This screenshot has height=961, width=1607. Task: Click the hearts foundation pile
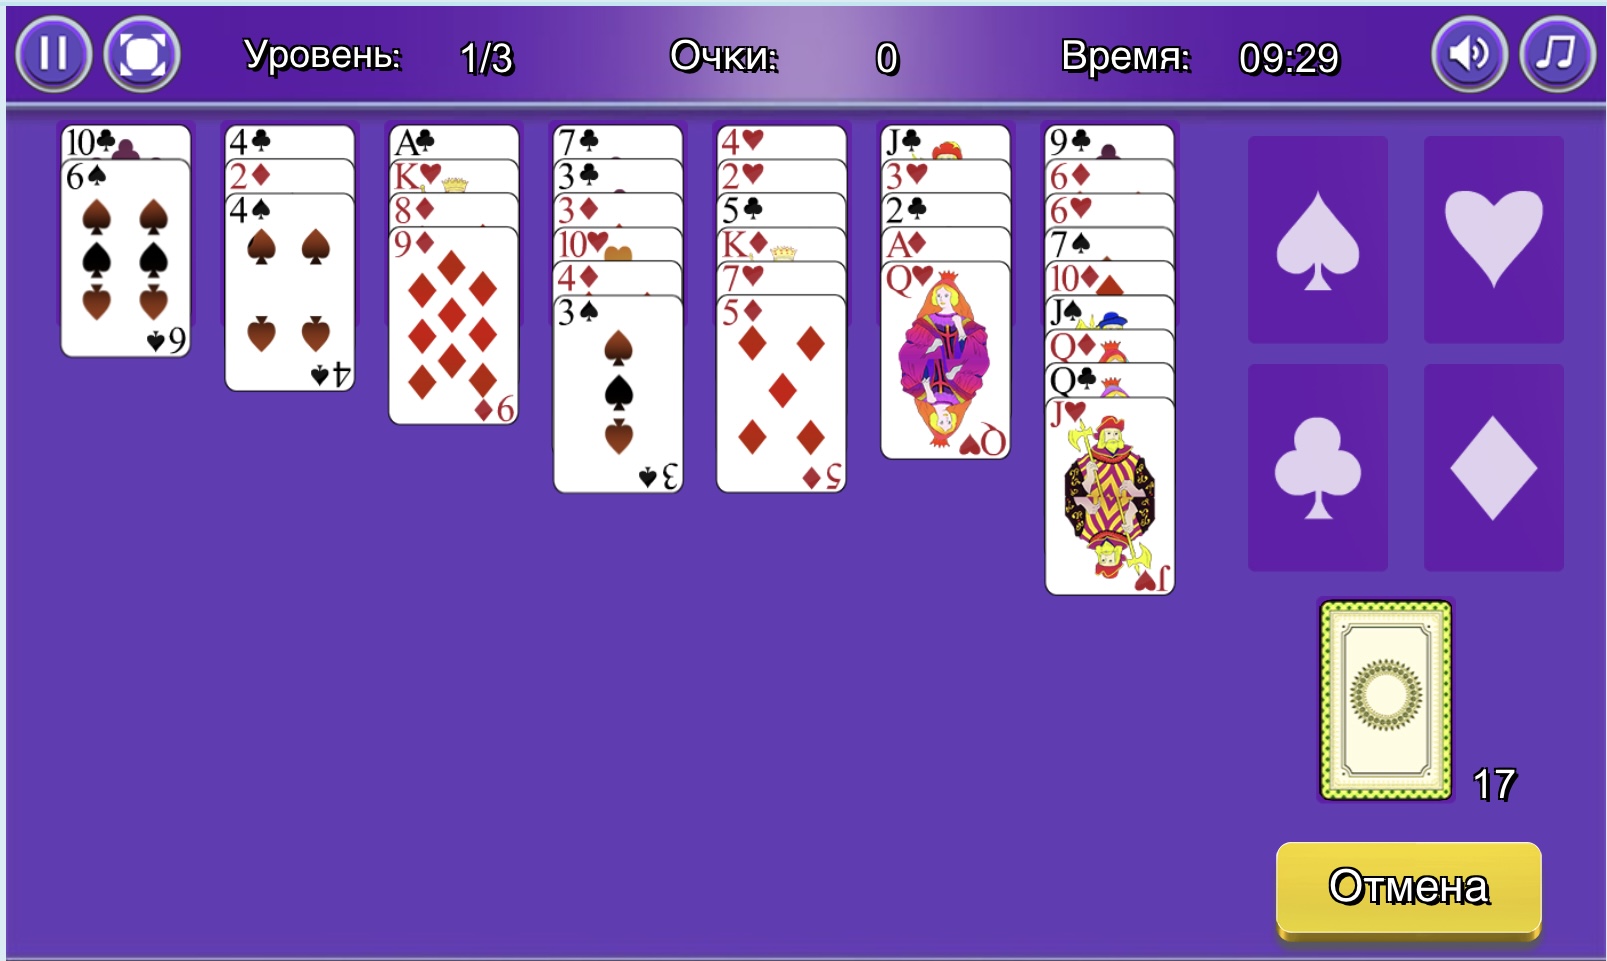(1494, 240)
